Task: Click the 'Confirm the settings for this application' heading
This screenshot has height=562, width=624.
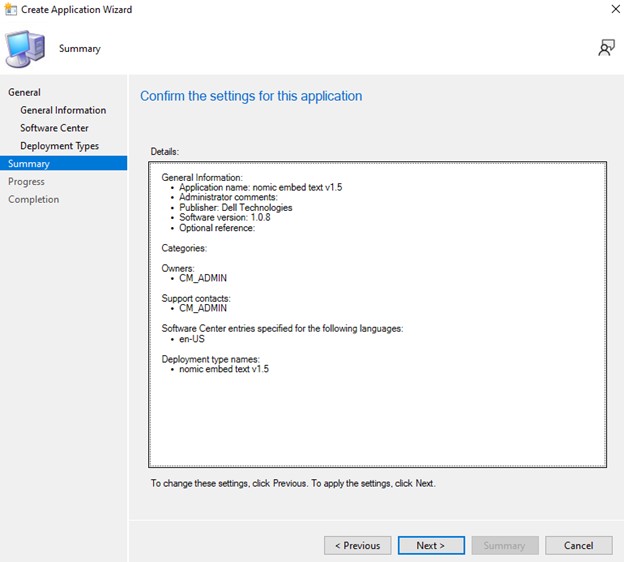Action: point(251,96)
